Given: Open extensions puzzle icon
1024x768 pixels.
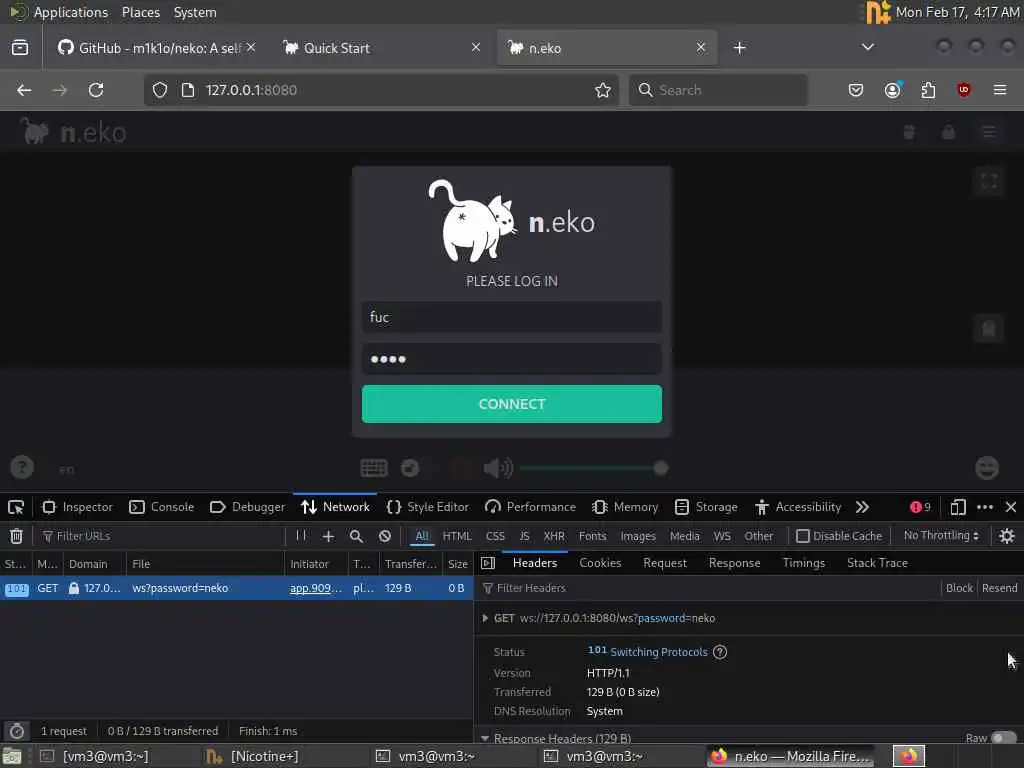Looking at the screenshot, I should 928,90.
